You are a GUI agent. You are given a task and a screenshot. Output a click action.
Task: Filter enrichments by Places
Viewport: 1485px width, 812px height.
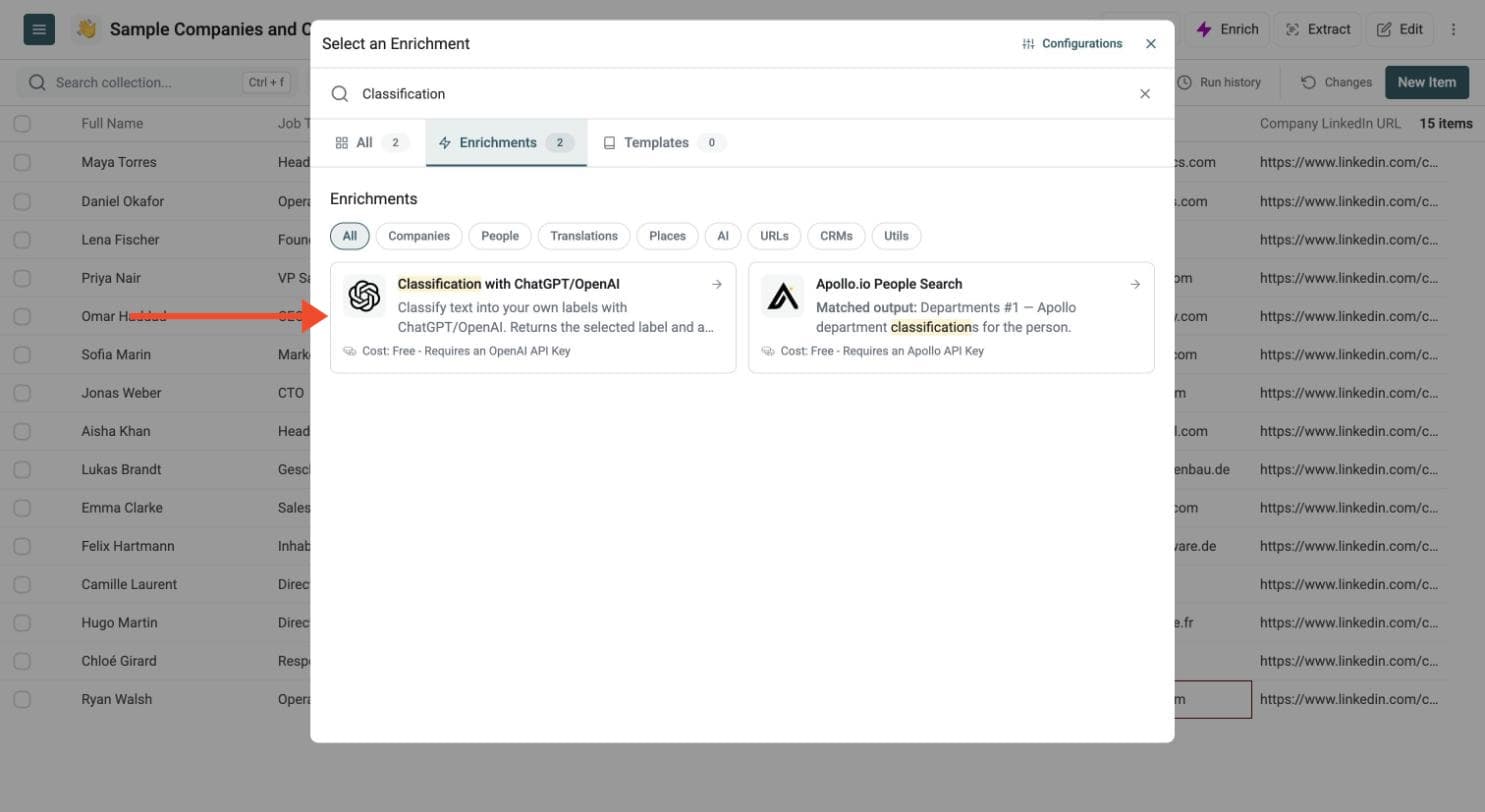667,236
